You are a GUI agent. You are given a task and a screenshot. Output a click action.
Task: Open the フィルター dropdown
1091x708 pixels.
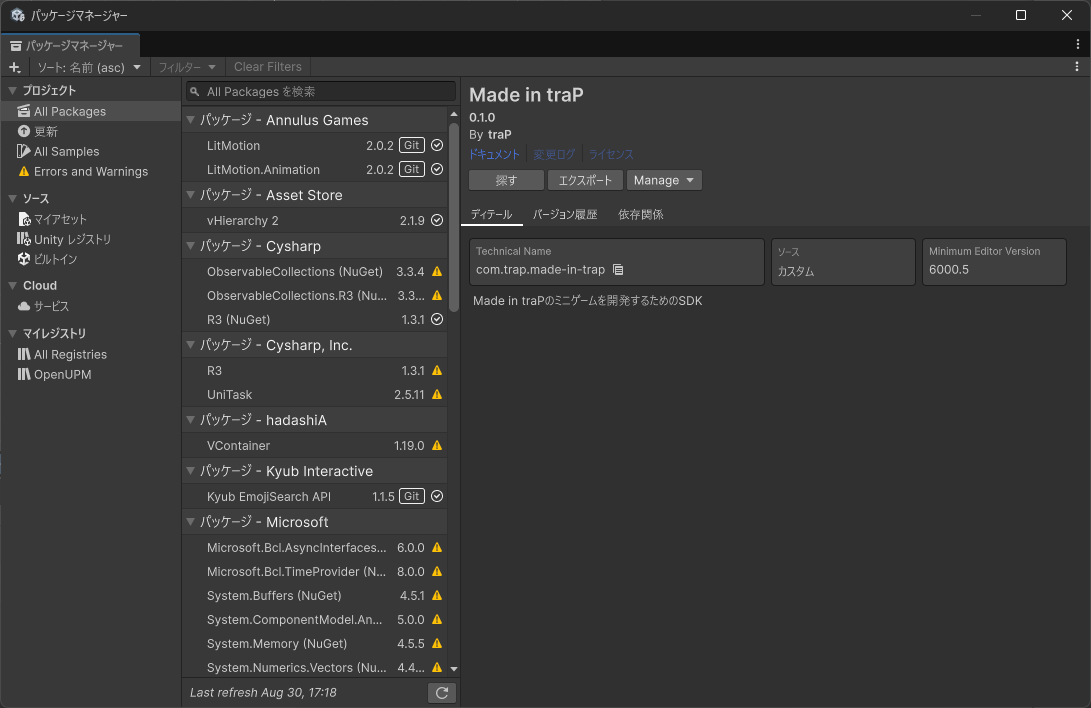pyautogui.click(x=186, y=67)
